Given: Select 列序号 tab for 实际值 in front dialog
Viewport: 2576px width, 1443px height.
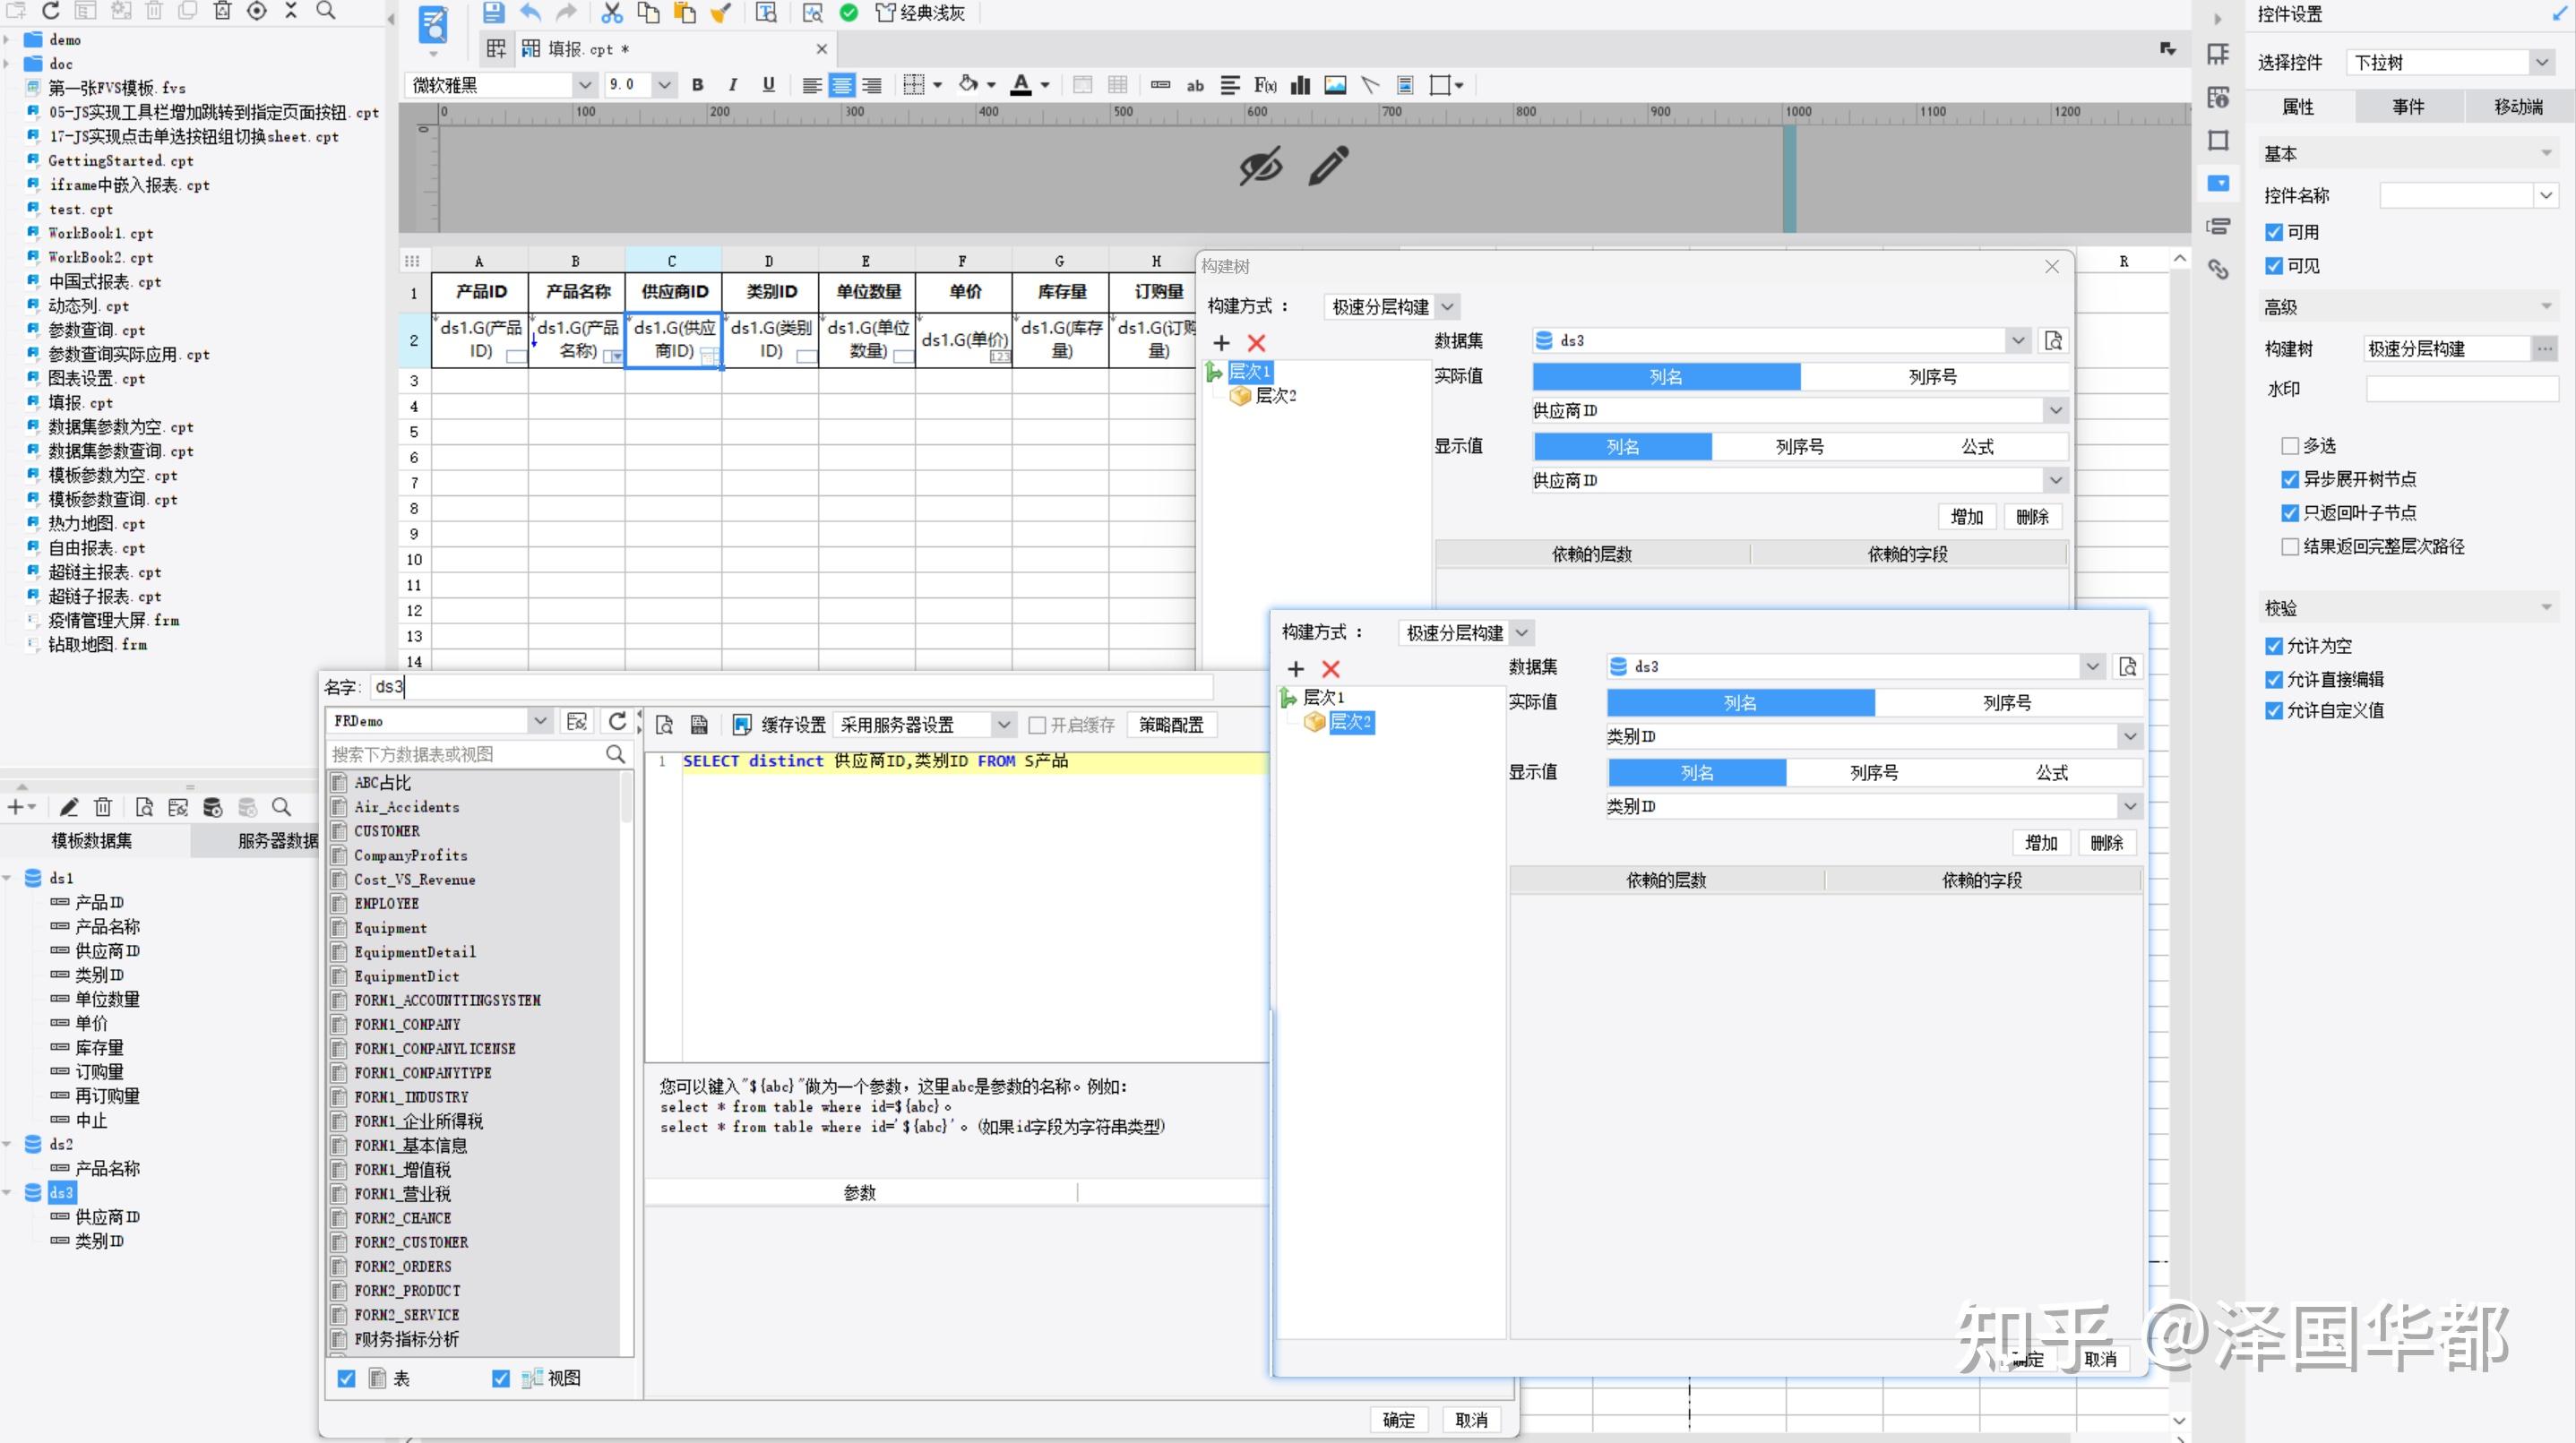Looking at the screenshot, I should tap(2007, 703).
